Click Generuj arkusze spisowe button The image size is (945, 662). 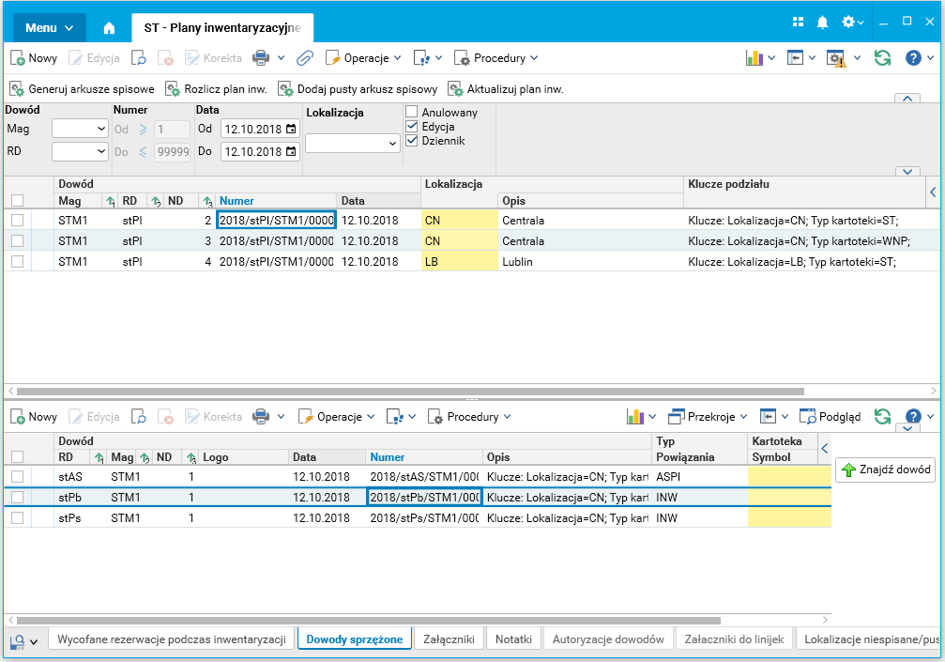(82, 89)
